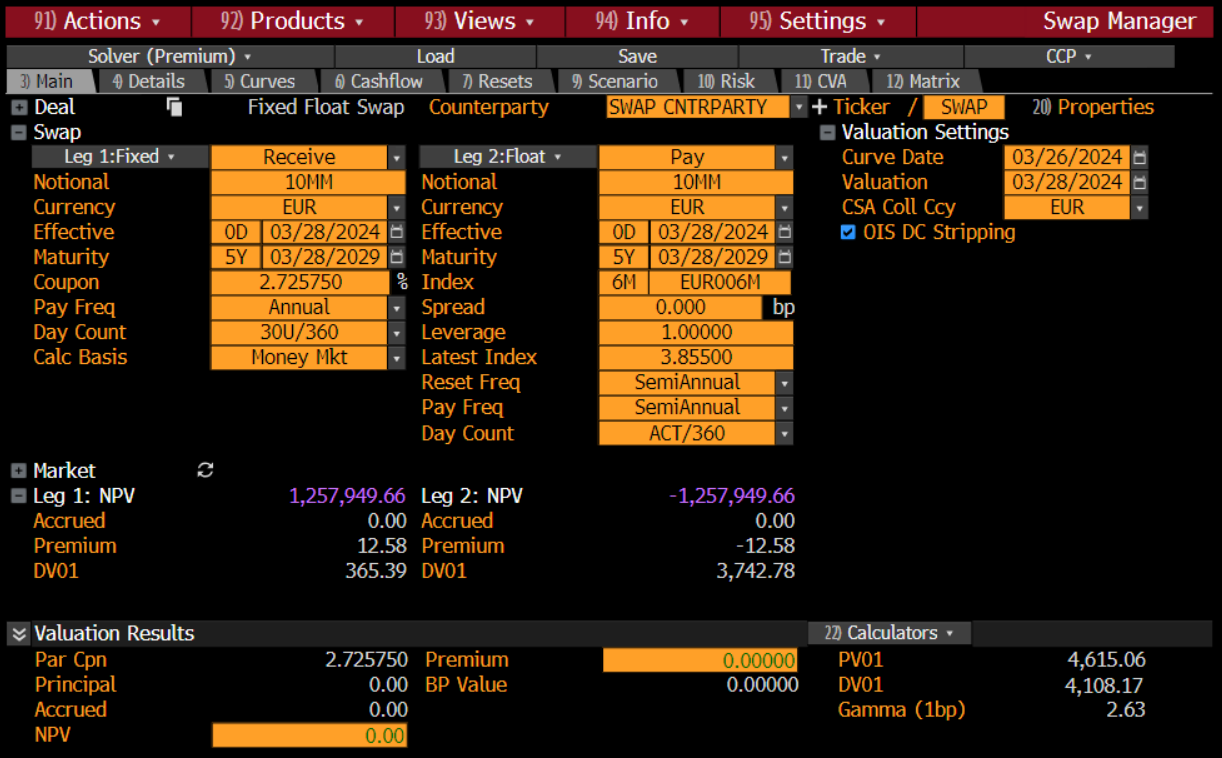Open calendar for Leg 1 Effective date
1222x758 pixels.
point(397,232)
